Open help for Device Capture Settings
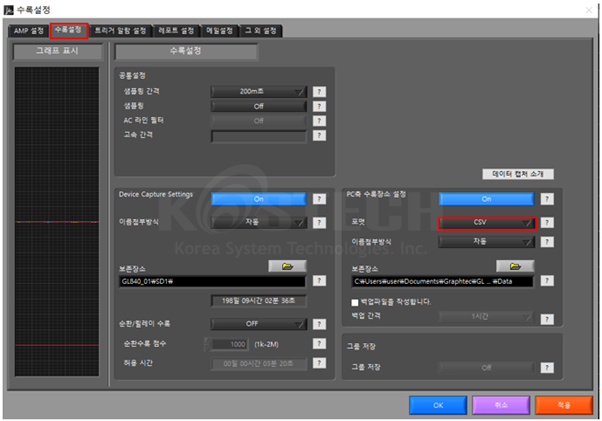 pos(319,199)
